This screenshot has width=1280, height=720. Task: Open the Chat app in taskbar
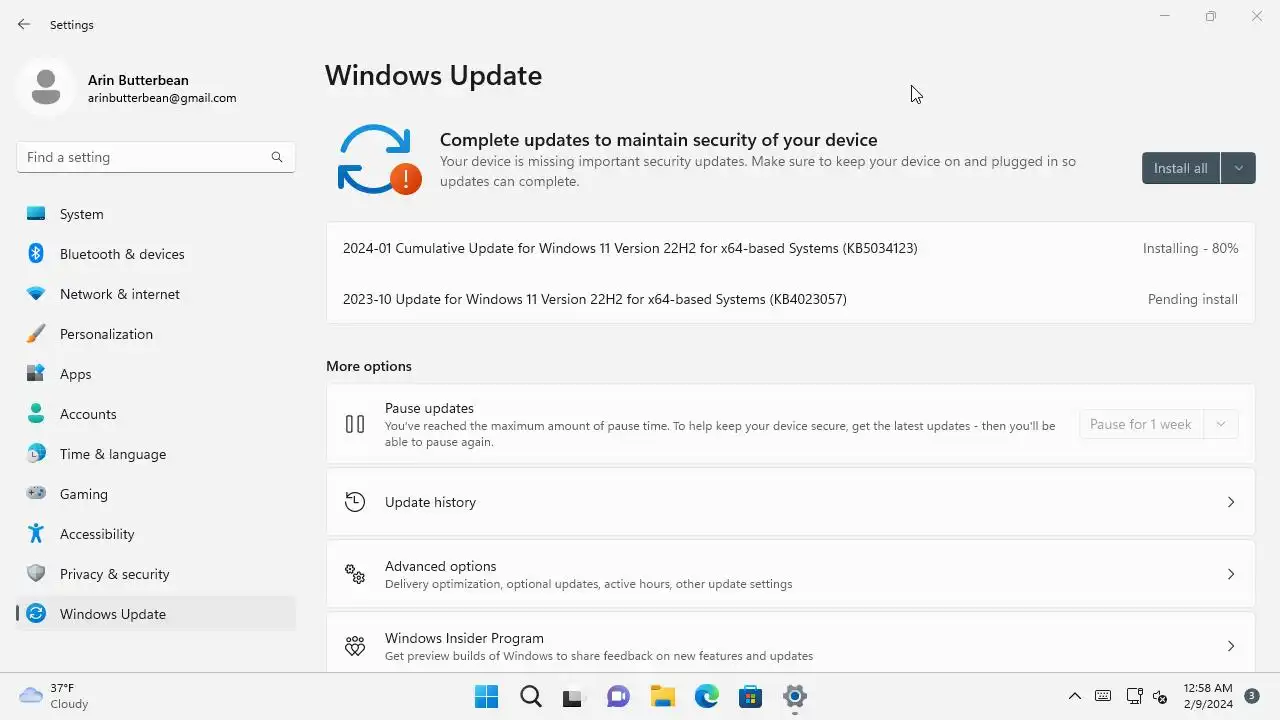[618, 696]
